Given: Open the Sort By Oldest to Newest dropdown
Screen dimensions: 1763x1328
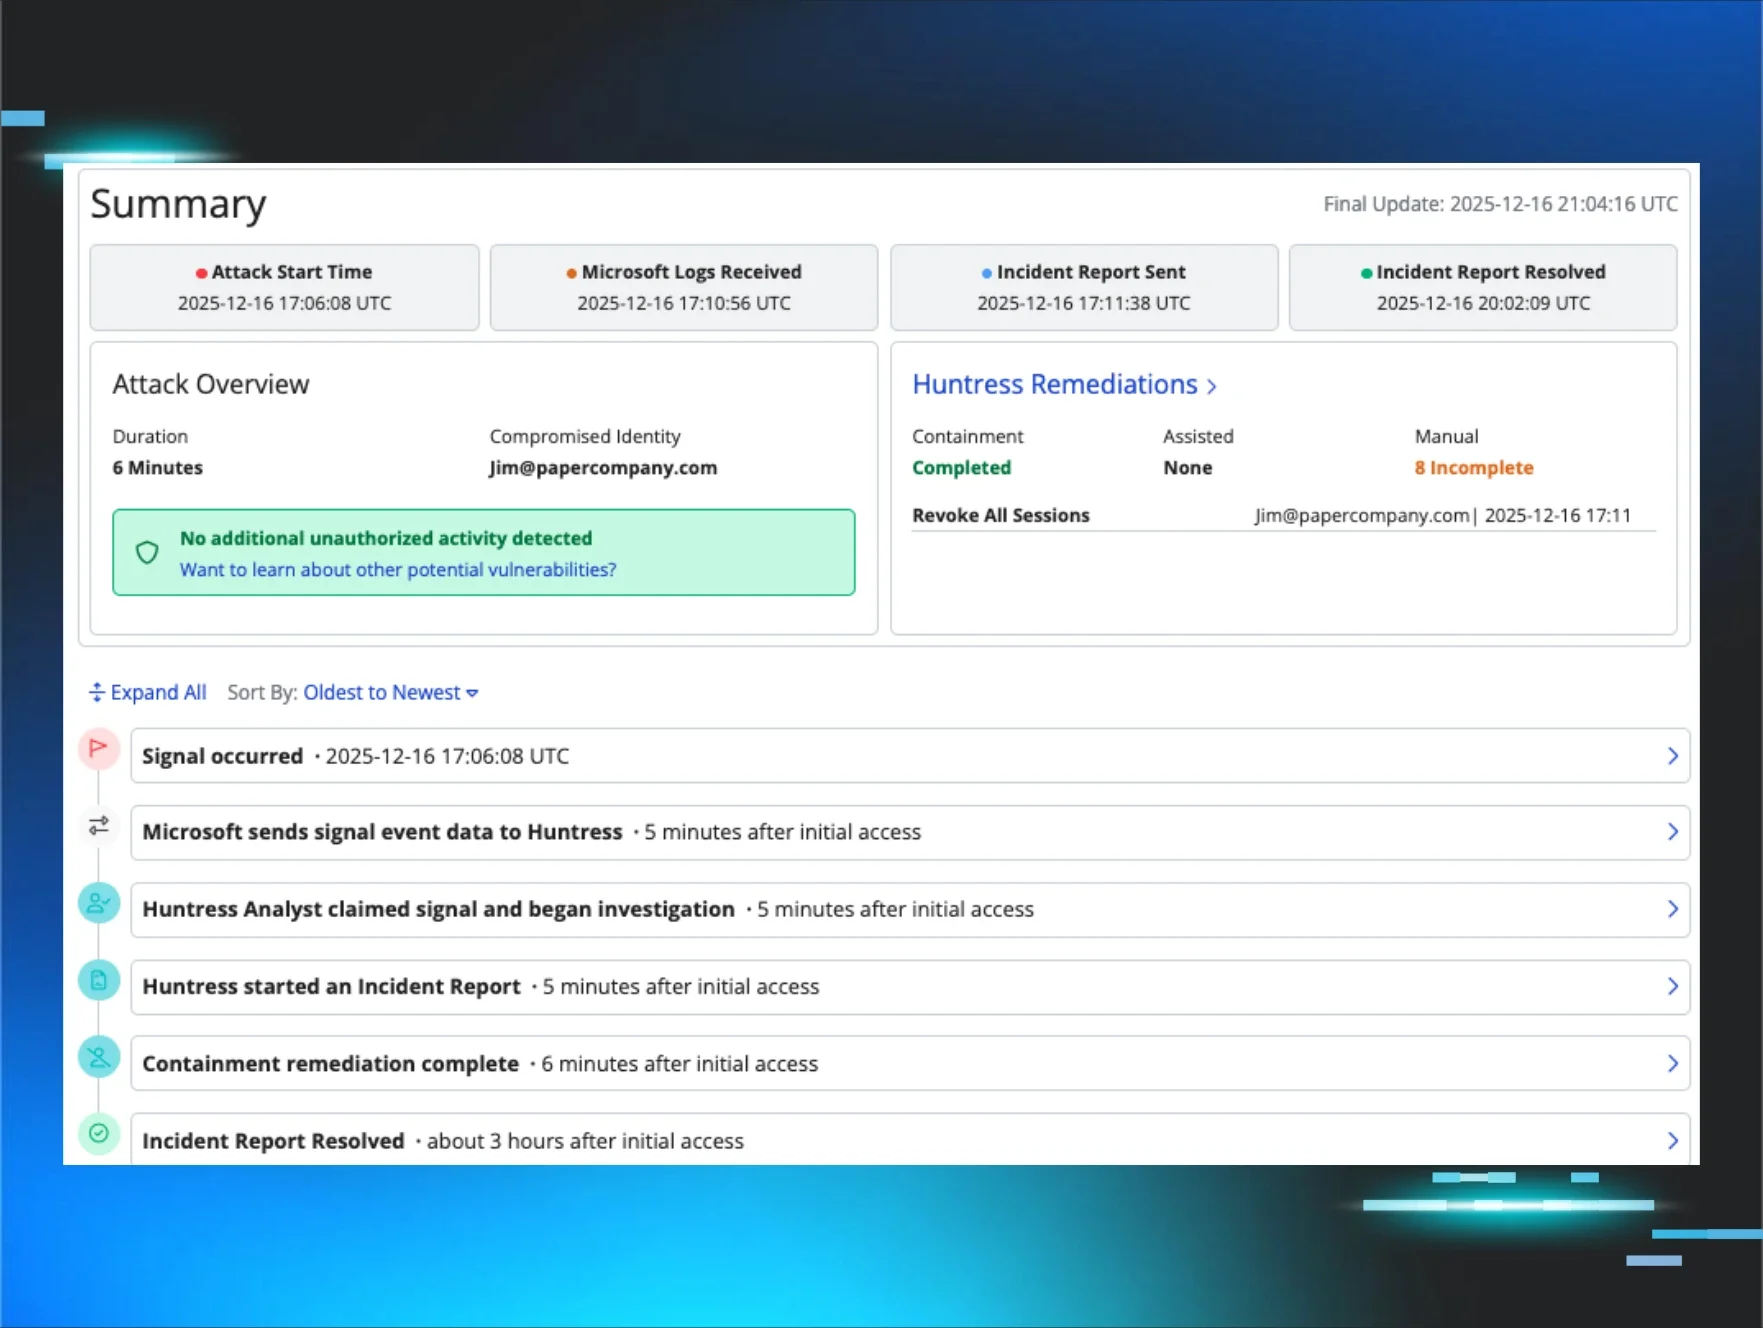Looking at the screenshot, I should click(390, 692).
